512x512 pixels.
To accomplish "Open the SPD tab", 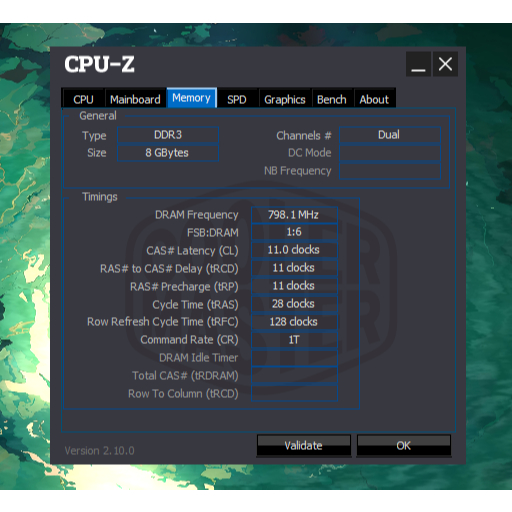I will 237,99.
